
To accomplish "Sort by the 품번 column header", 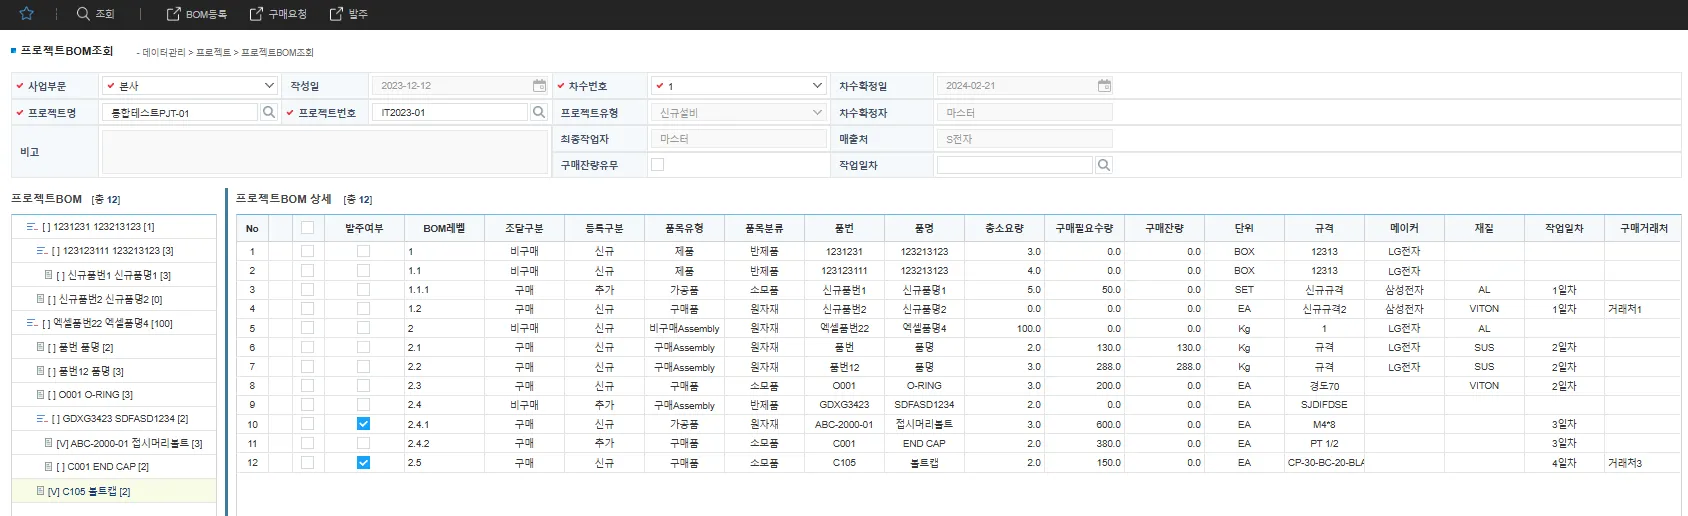I will [844, 228].
